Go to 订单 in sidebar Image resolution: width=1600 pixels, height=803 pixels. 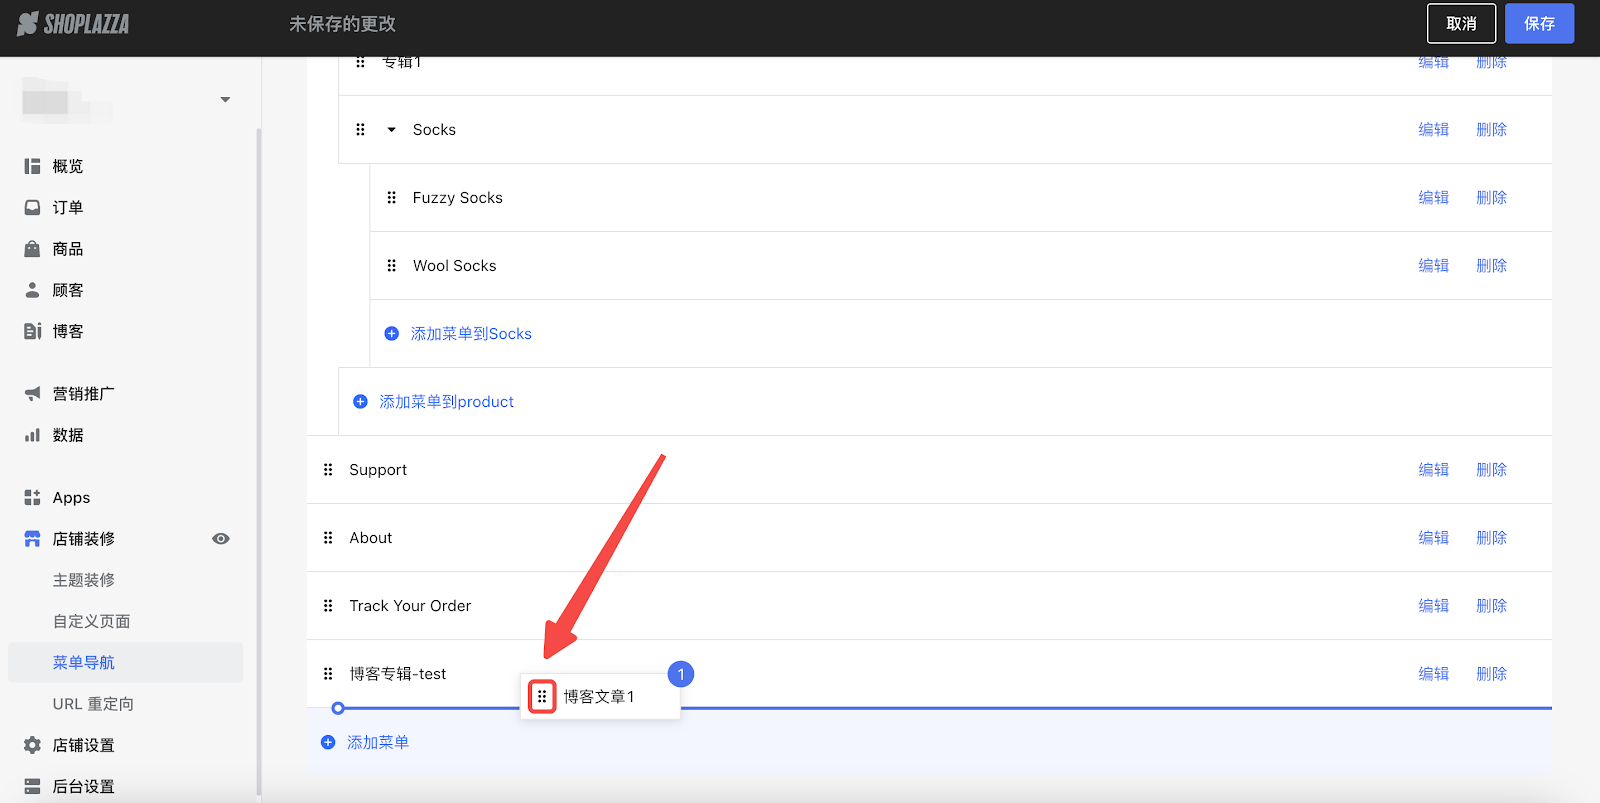tap(68, 207)
